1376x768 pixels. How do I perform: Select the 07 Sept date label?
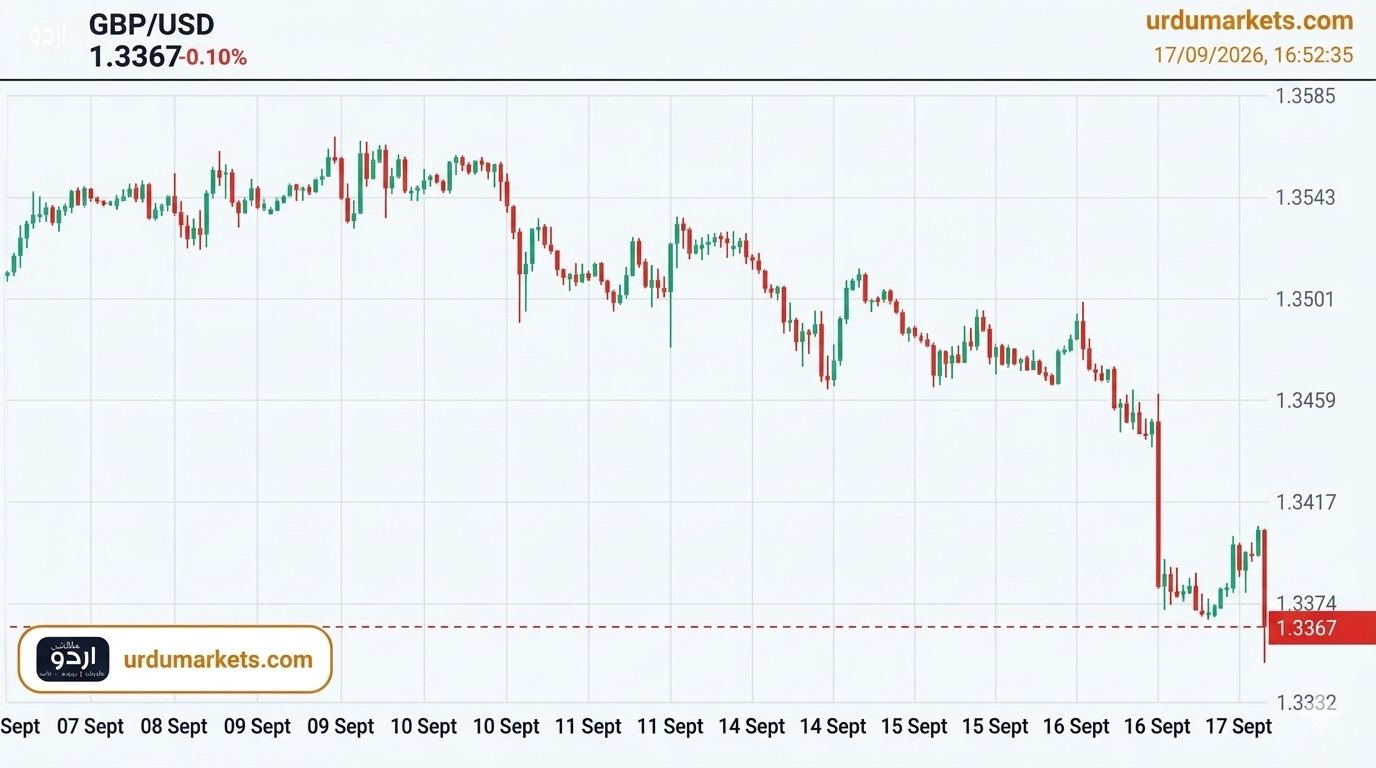tap(91, 727)
